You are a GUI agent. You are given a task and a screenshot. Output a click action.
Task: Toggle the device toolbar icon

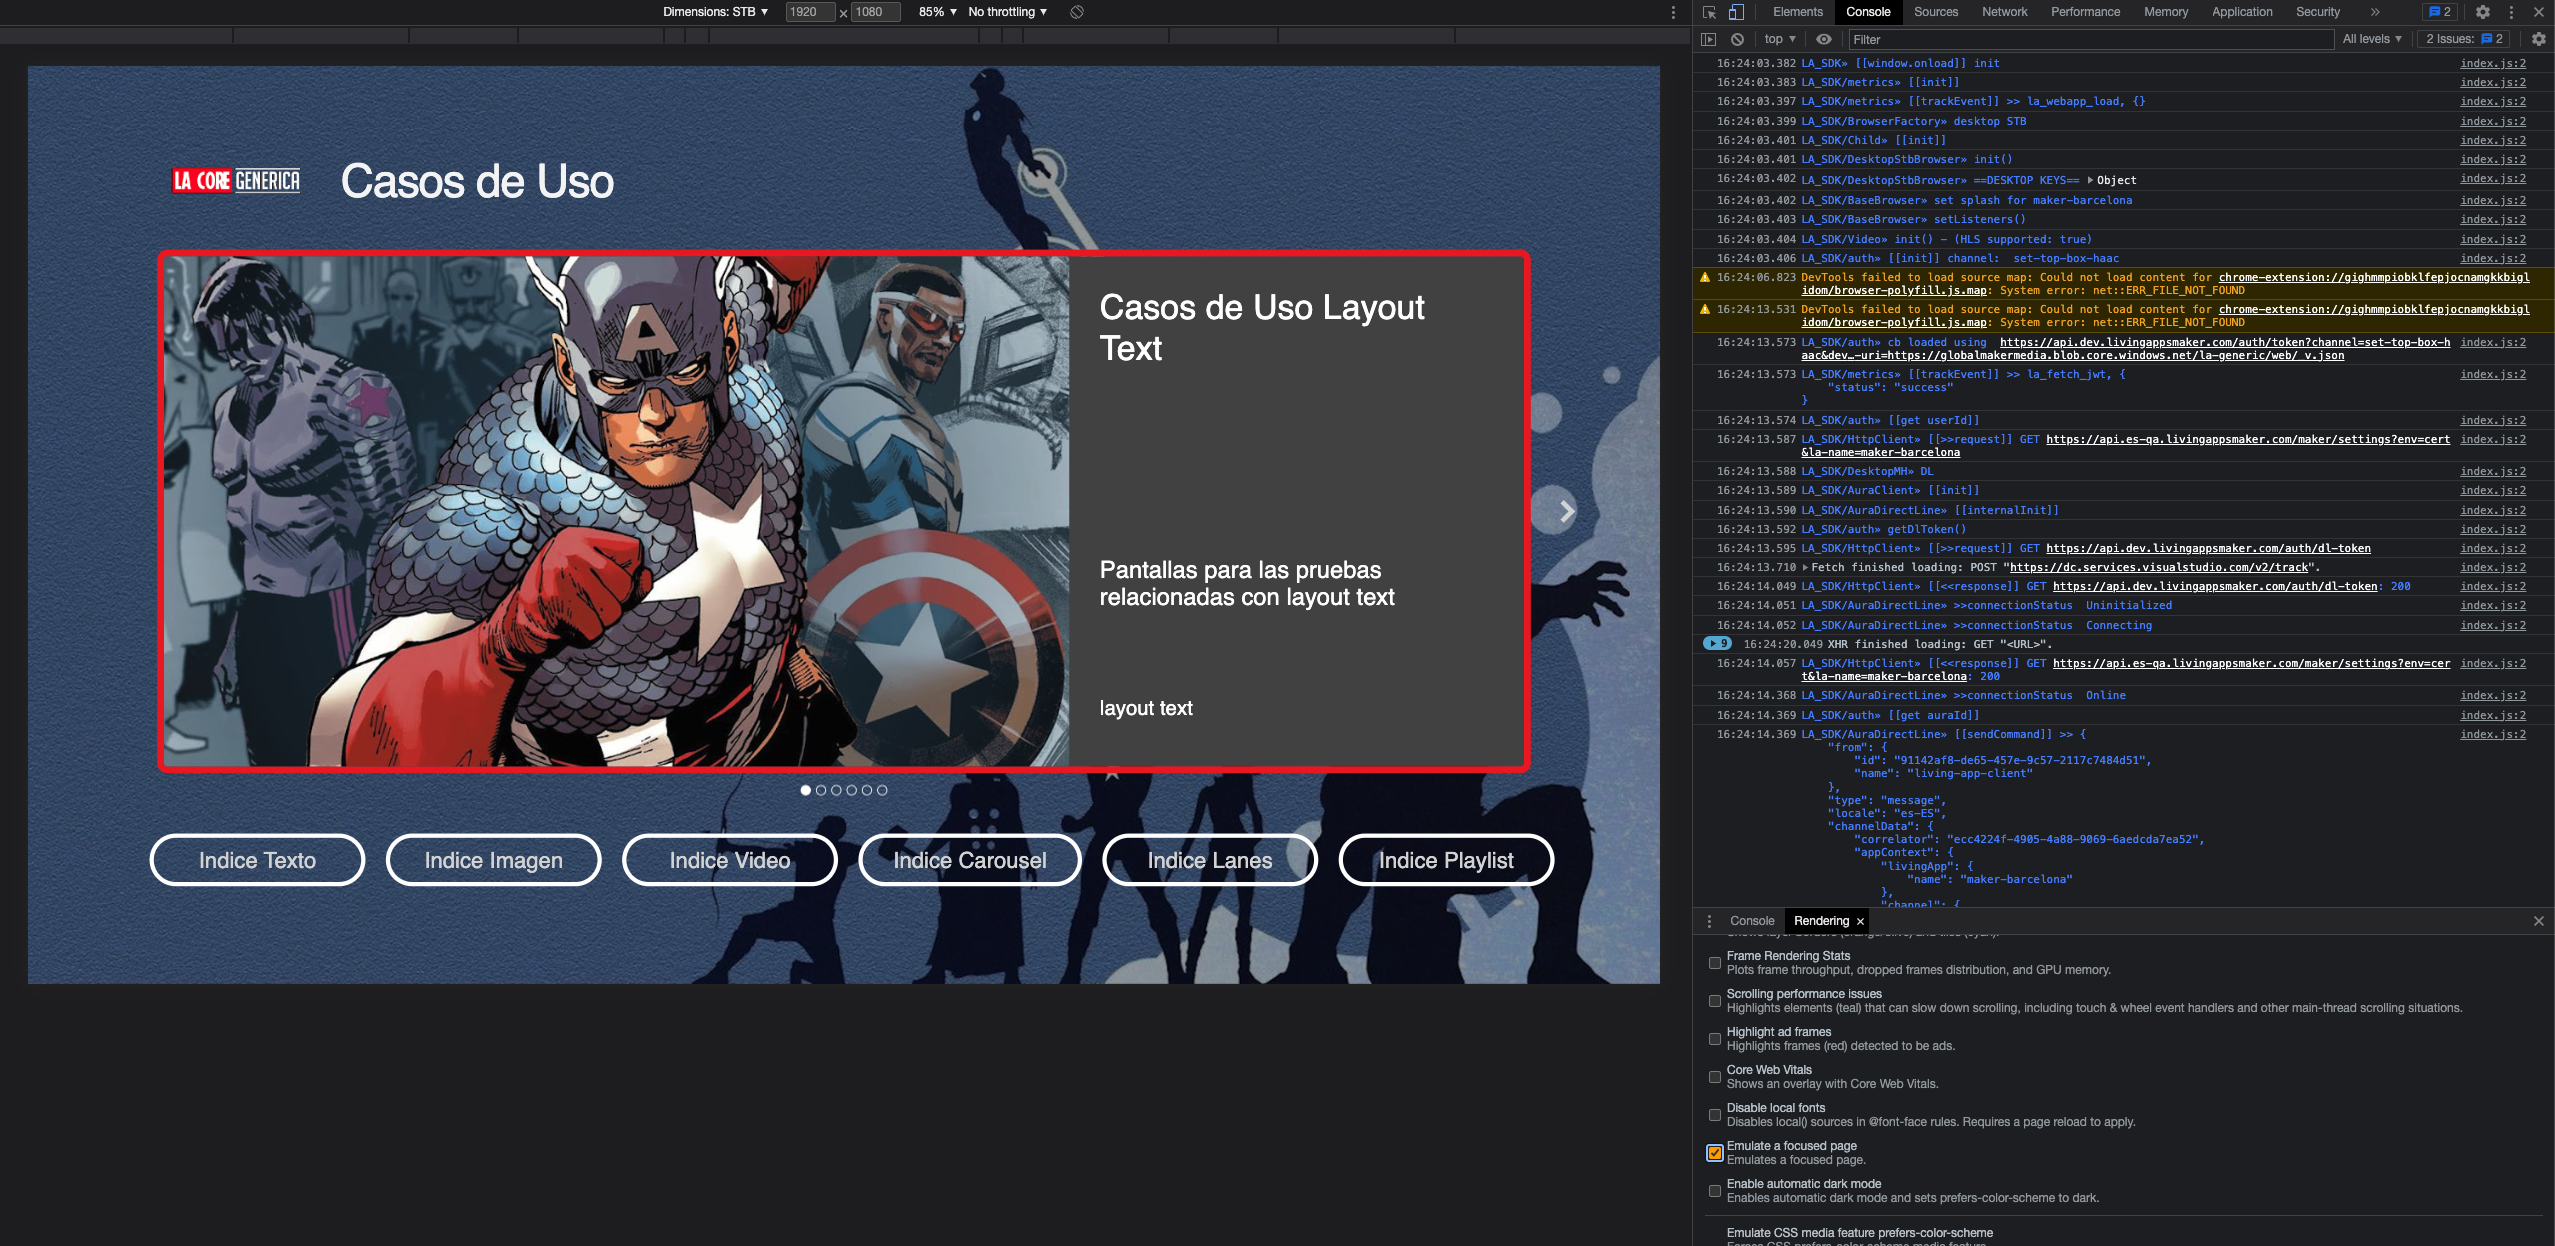1736,12
